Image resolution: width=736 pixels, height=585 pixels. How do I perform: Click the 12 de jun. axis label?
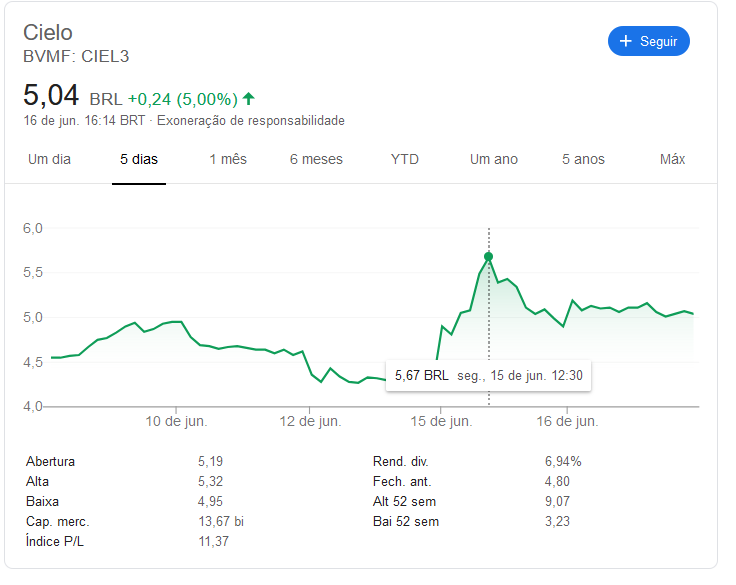(310, 421)
